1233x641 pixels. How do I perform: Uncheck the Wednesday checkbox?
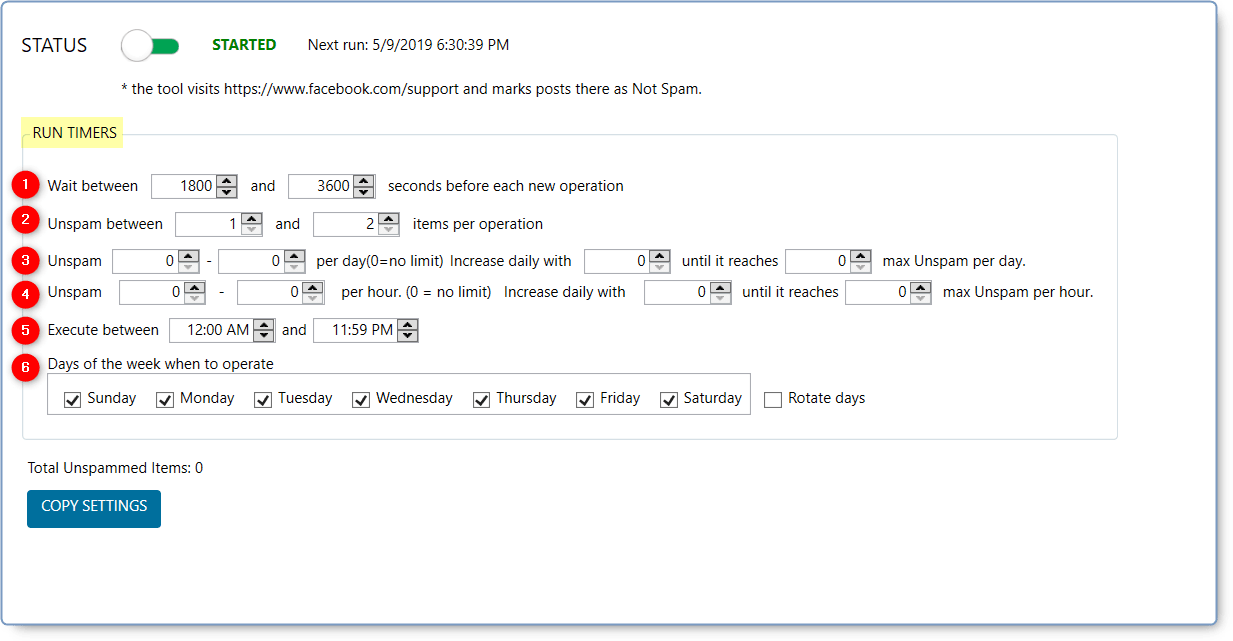tap(360, 399)
